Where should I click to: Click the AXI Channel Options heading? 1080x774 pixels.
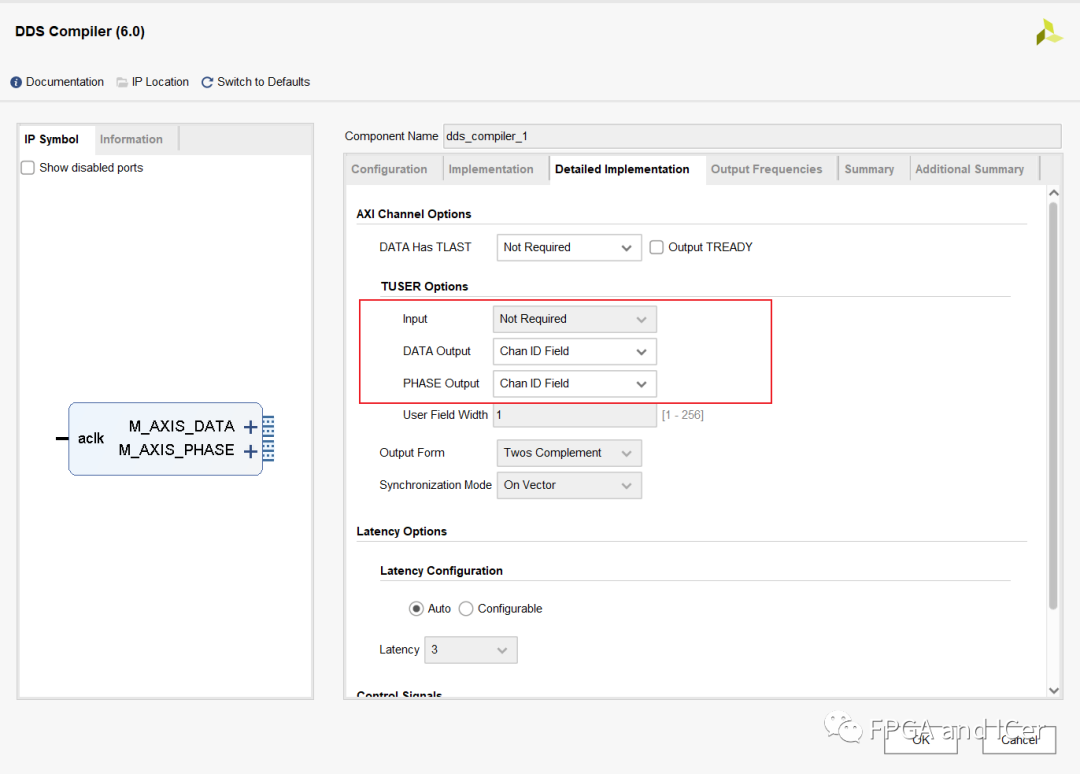click(x=414, y=214)
